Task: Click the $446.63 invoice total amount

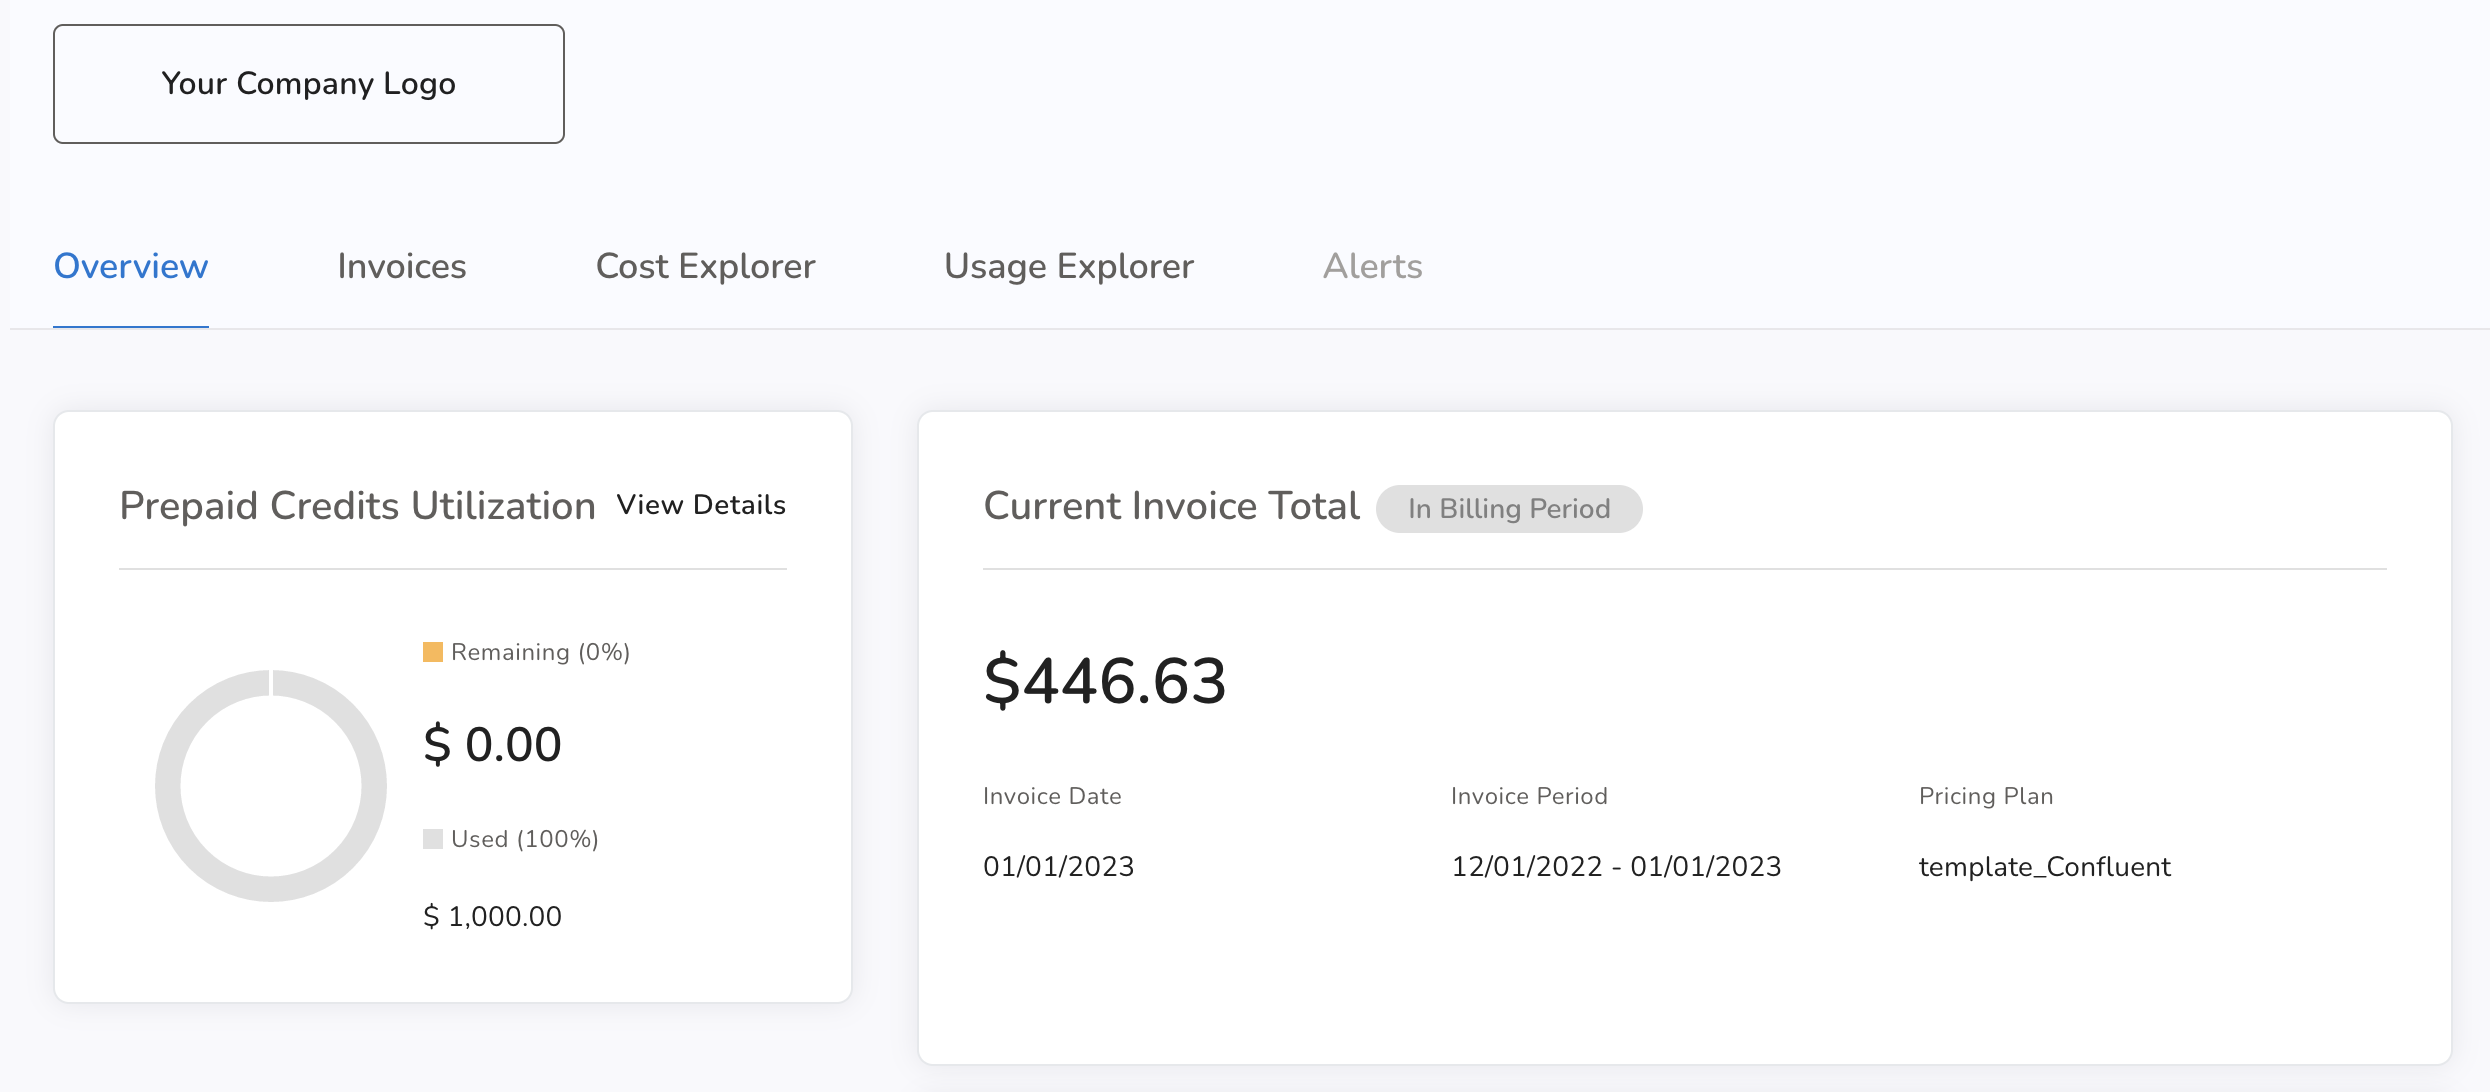Action: (1104, 681)
